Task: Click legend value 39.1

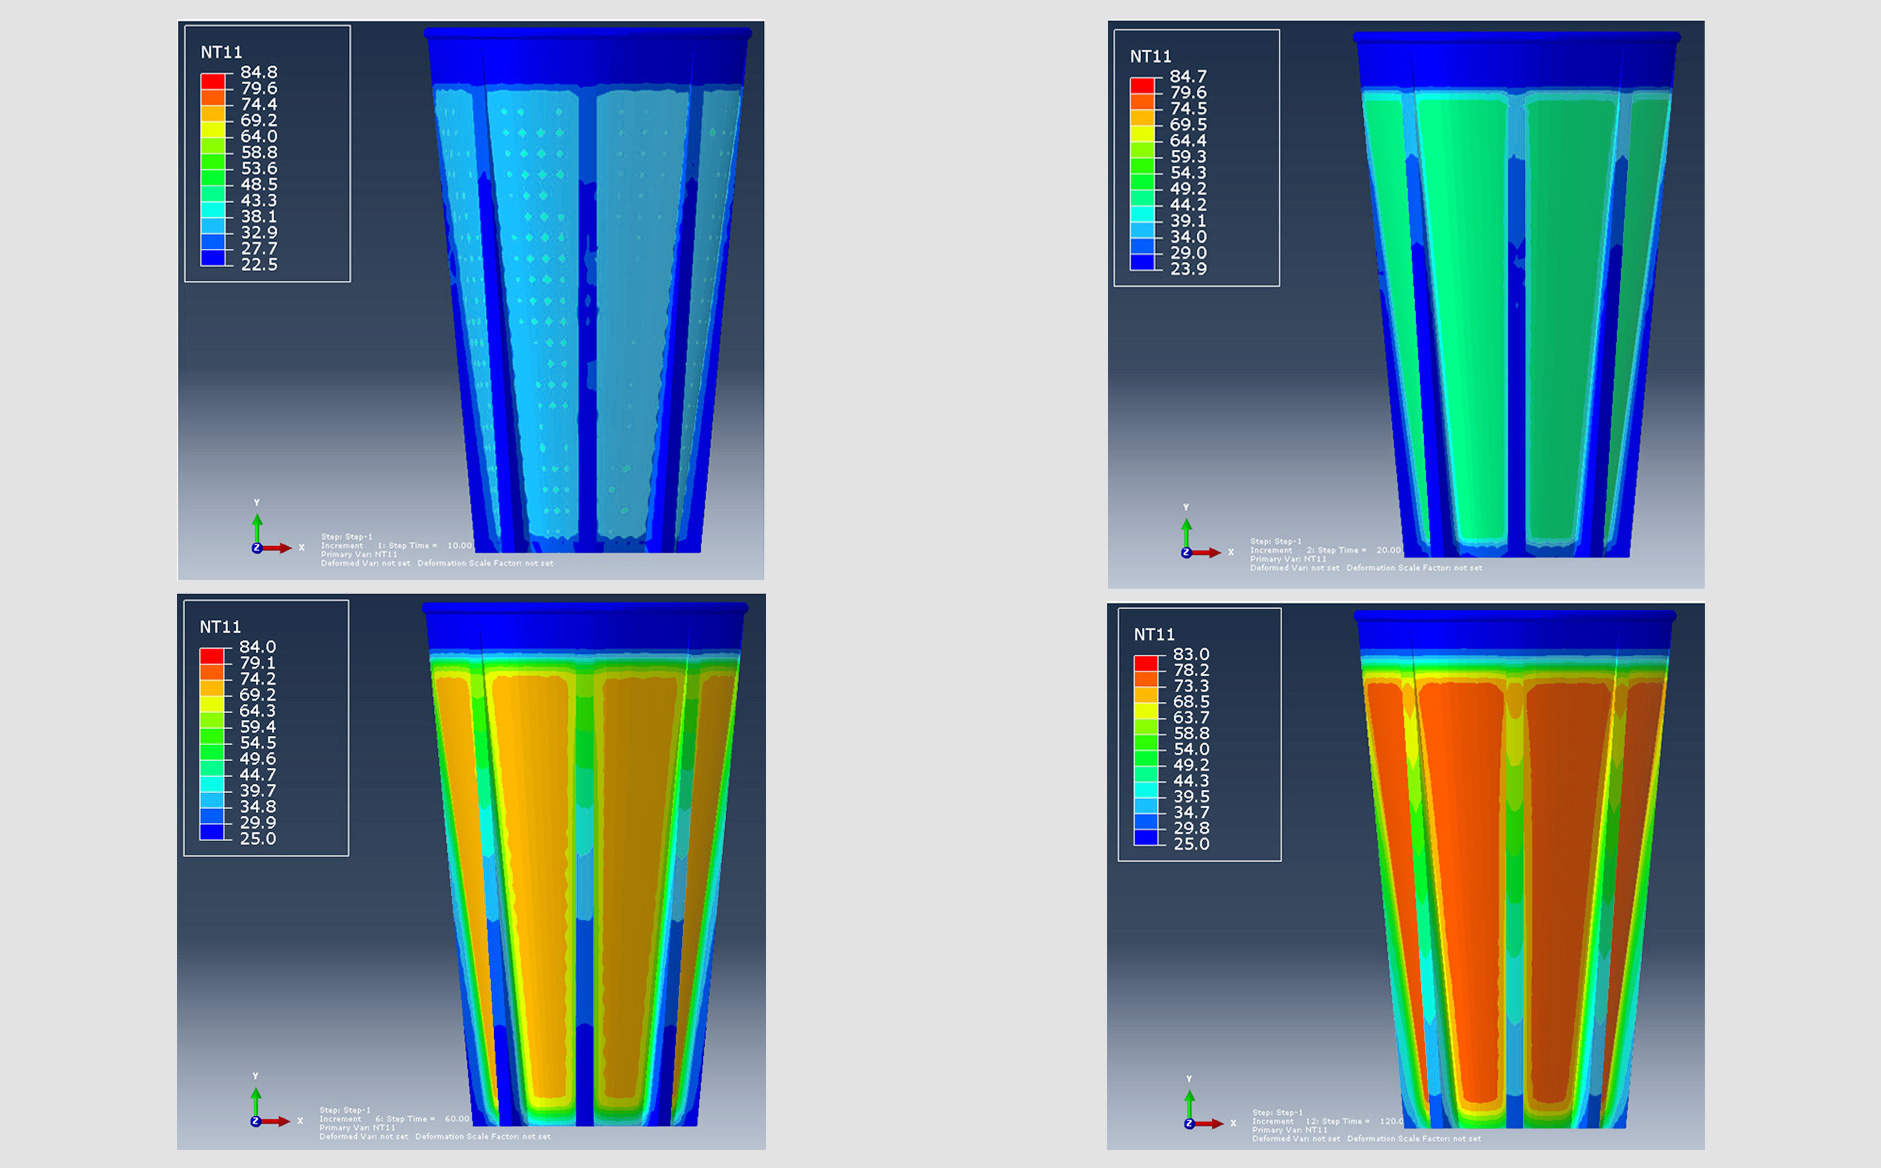Action: 1189,220
